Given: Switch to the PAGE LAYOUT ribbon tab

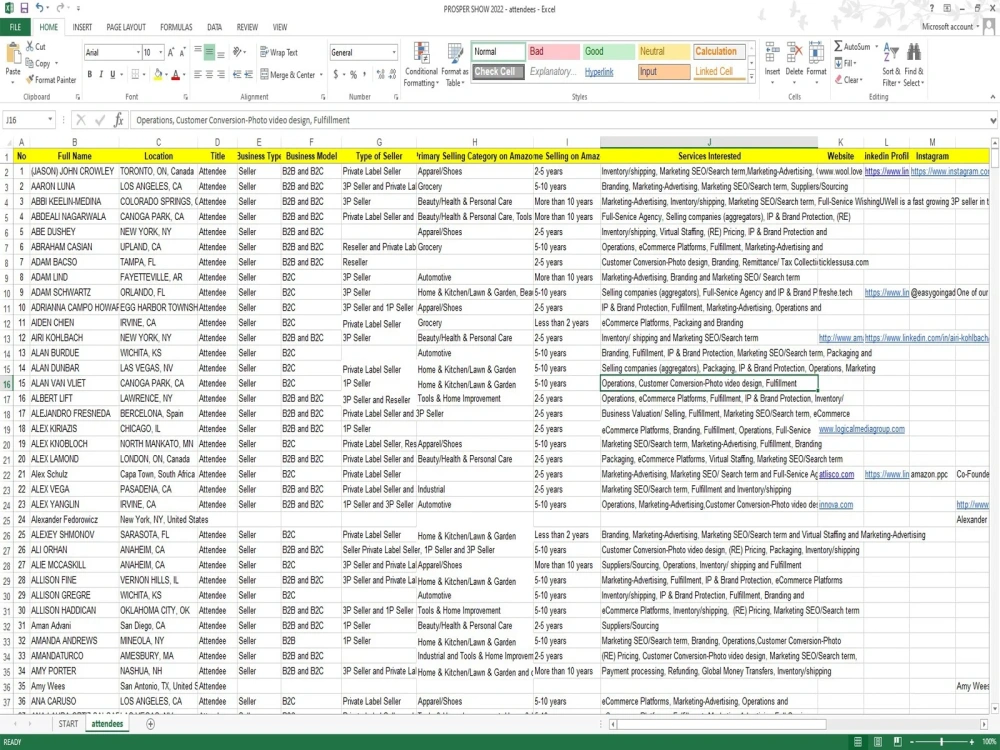Looking at the screenshot, I should (x=126, y=27).
